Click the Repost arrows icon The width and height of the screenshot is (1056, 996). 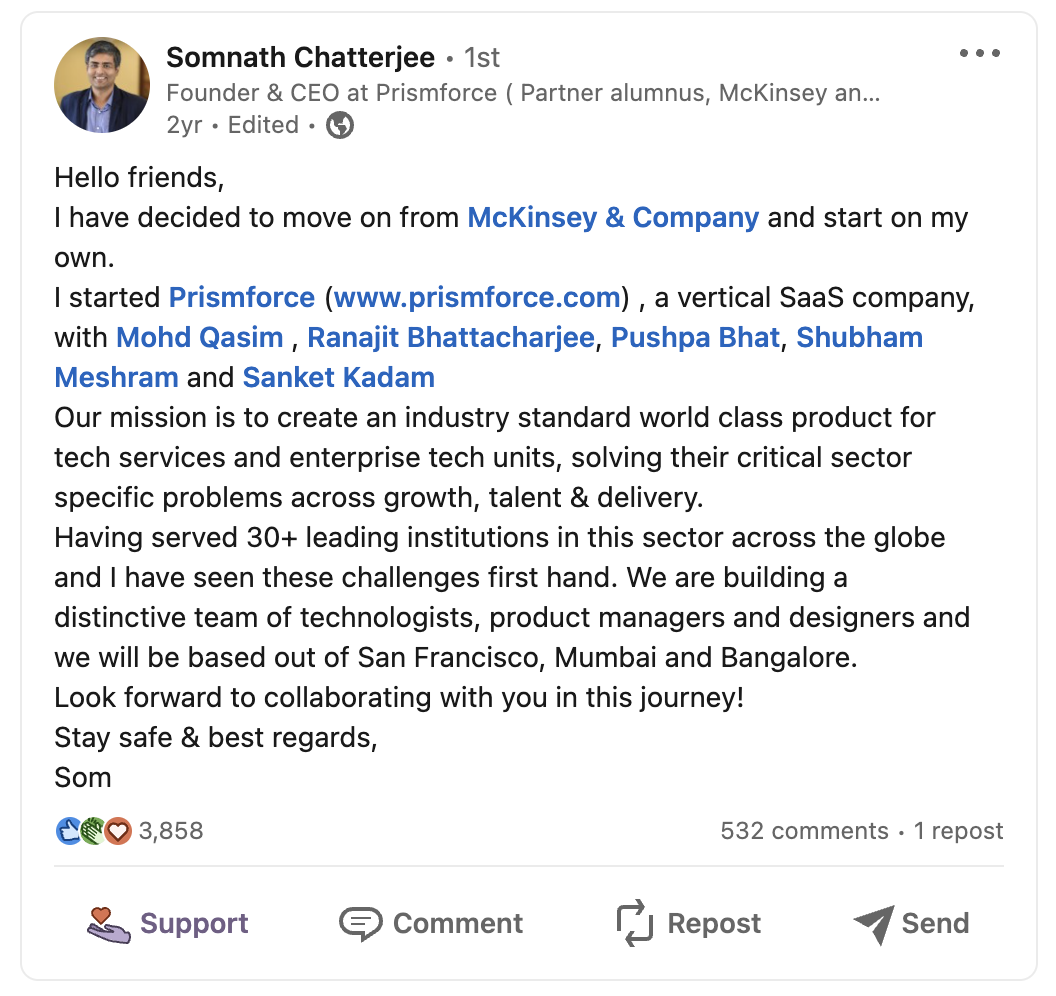[x=636, y=922]
